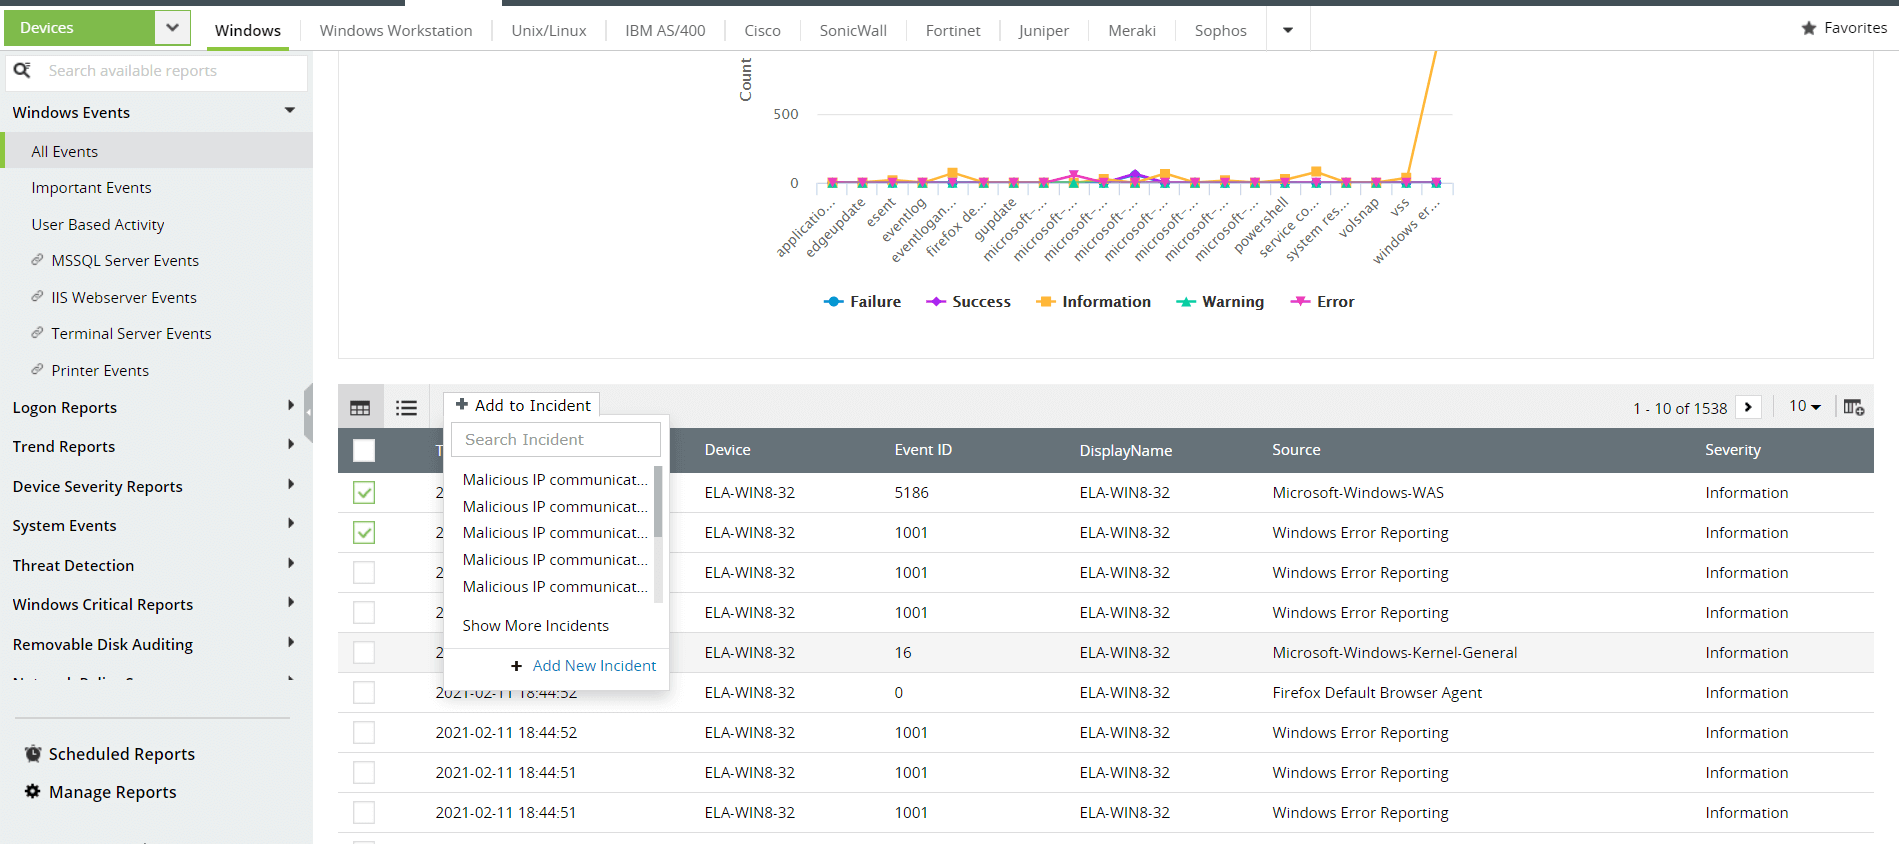
Task: Open the Cisco tab
Action: (762, 30)
